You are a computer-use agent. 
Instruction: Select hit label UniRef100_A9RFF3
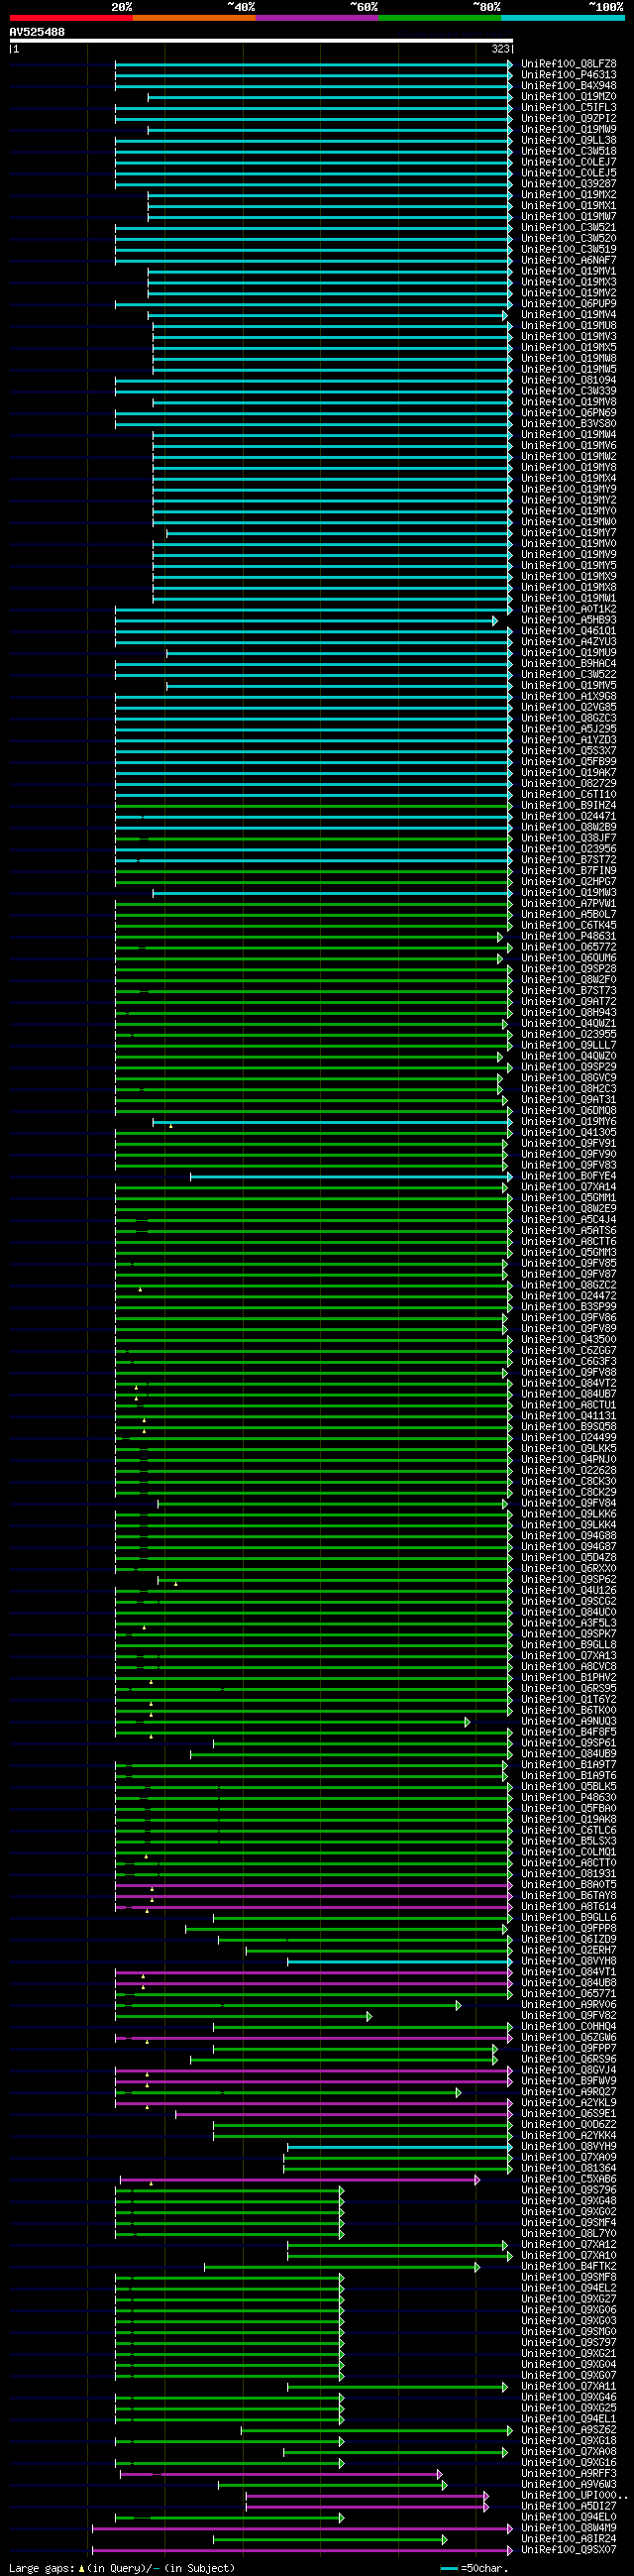click(x=568, y=2474)
